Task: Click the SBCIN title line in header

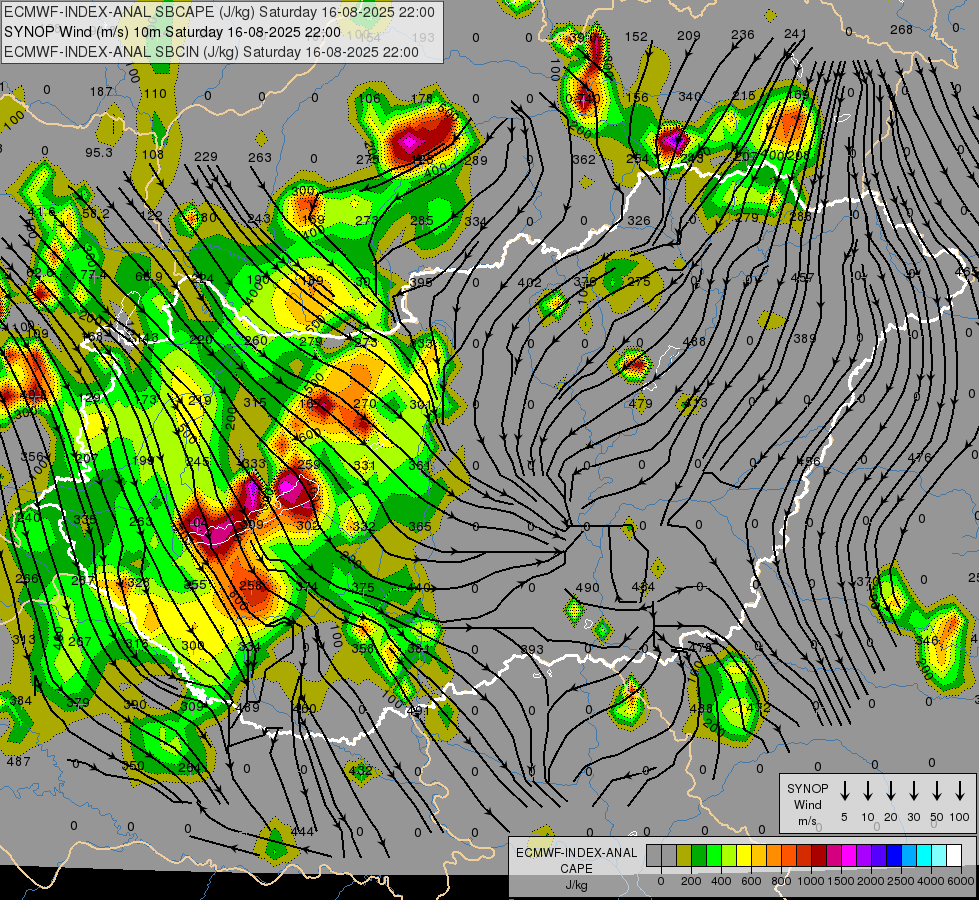Action: point(211,52)
